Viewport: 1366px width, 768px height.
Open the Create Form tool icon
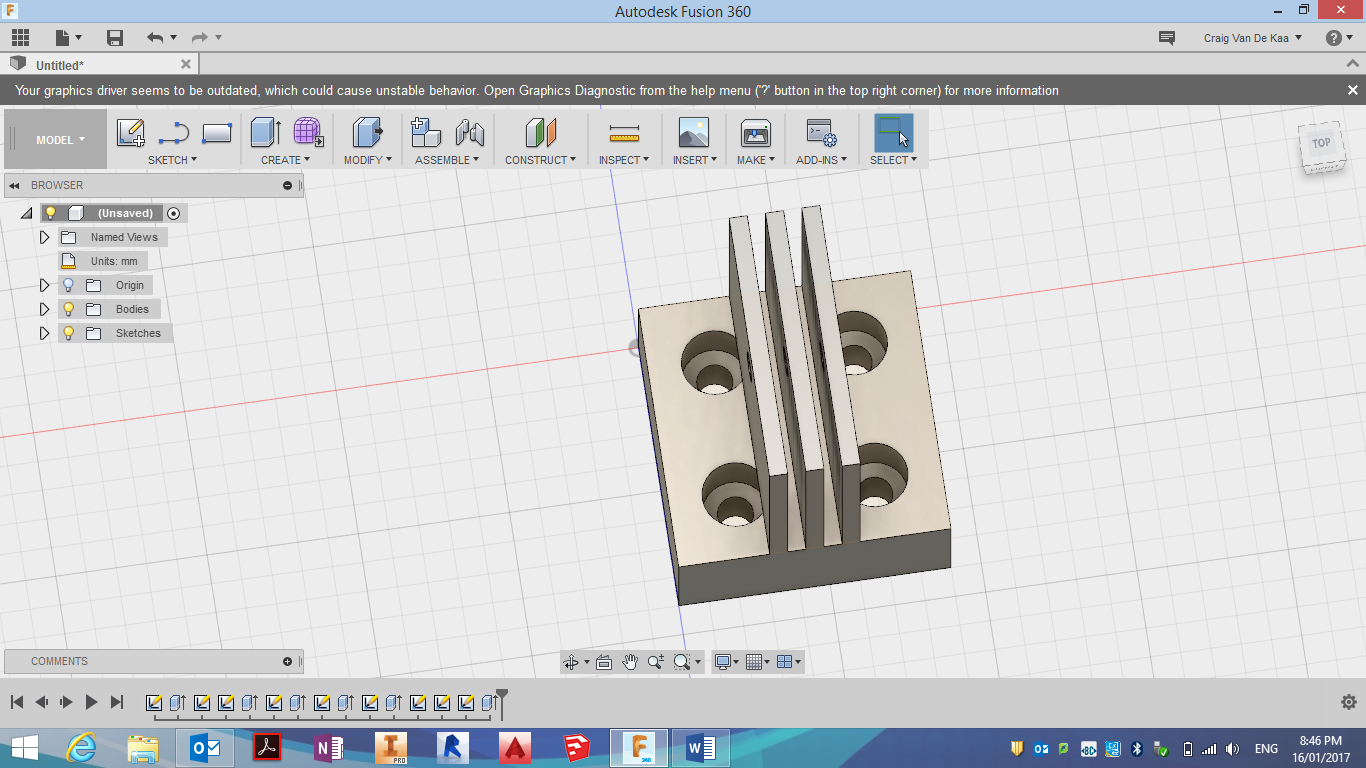coord(308,133)
